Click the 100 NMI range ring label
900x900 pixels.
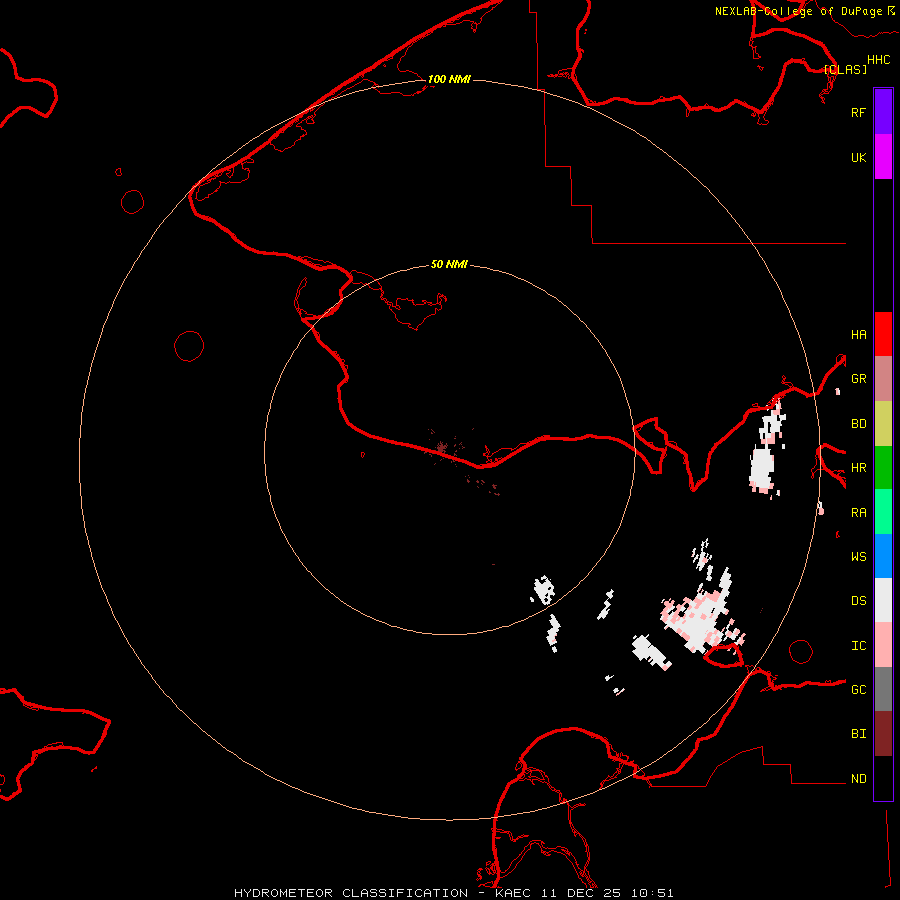point(449,79)
